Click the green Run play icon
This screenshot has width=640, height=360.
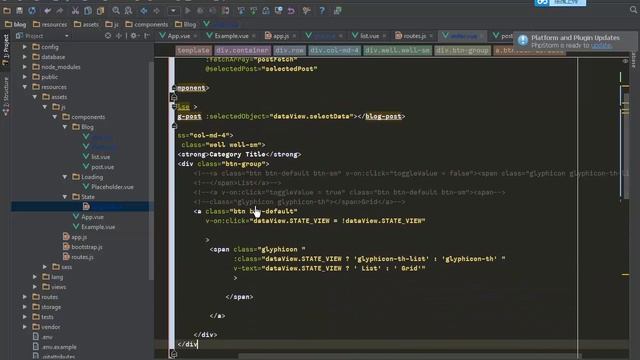pyautogui.click(x=188, y=11)
